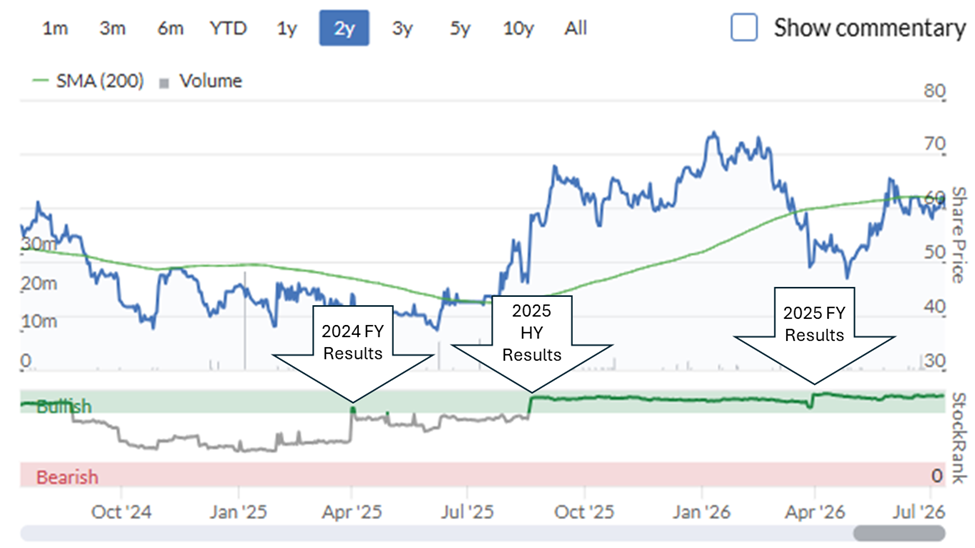
Task: Select the 1m time range
Action: tap(55, 28)
